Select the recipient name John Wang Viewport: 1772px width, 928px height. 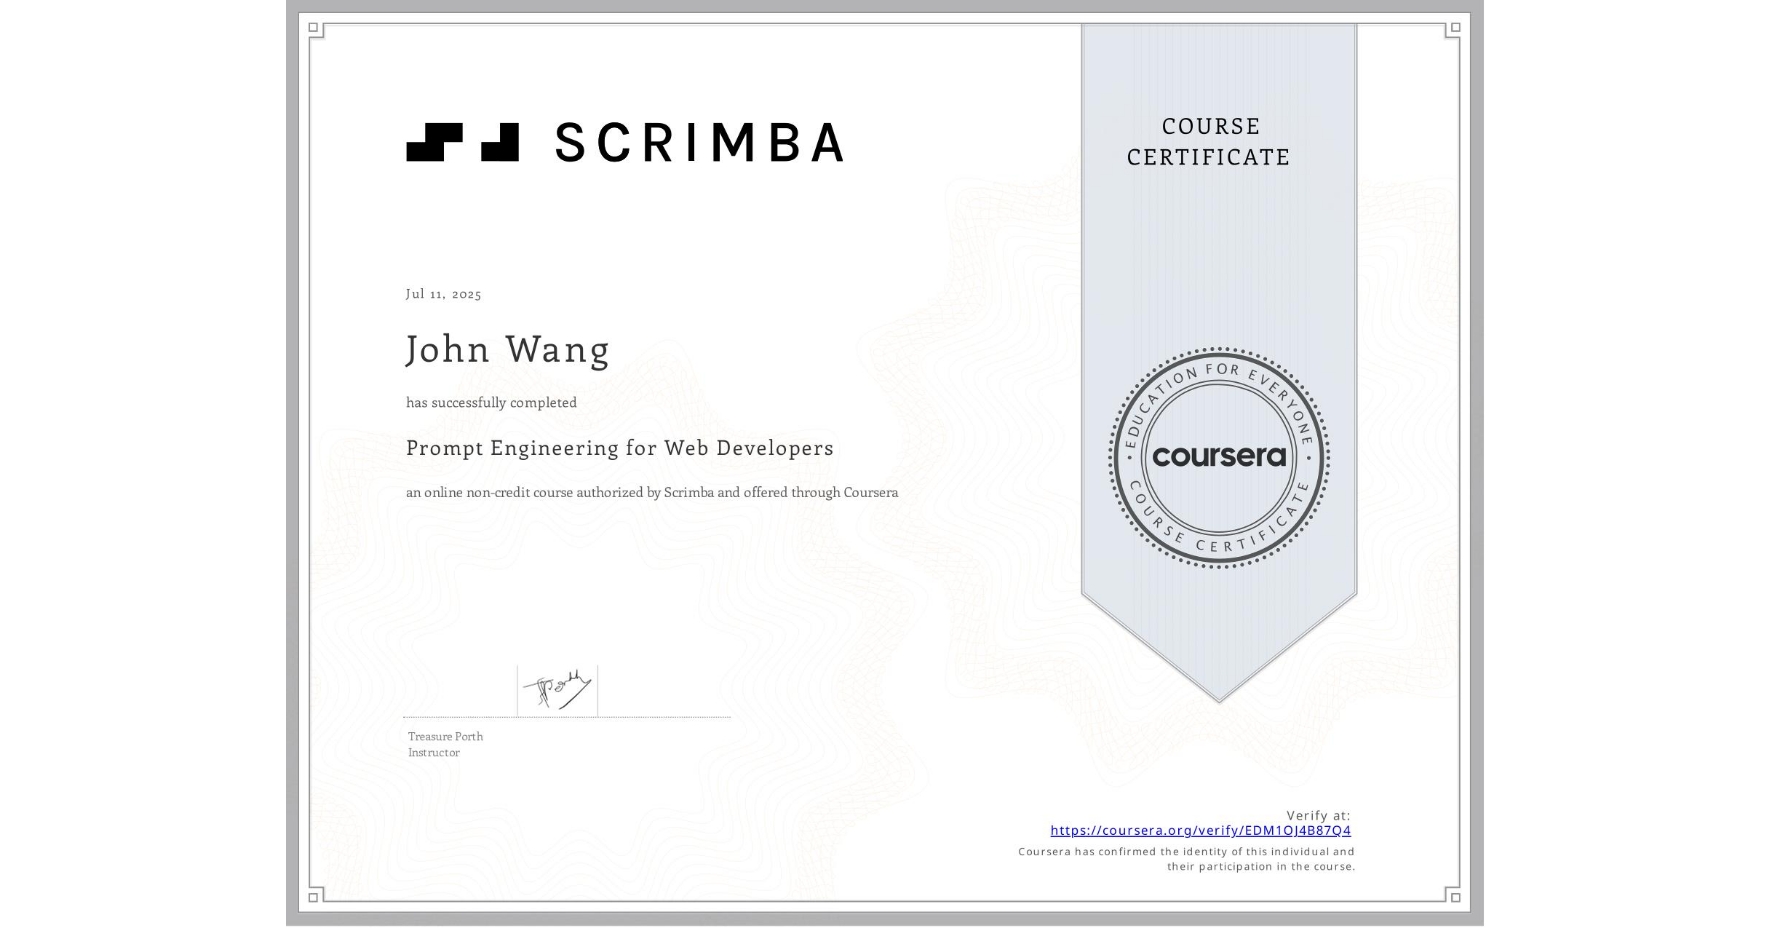click(507, 349)
